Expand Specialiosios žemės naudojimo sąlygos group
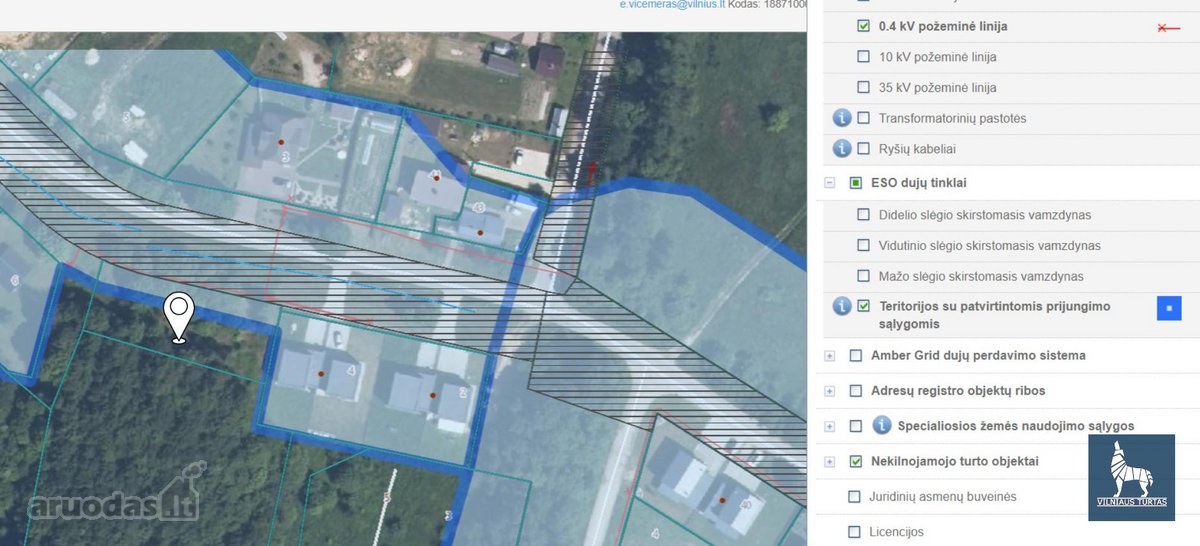The image size is (1200, 546). (x=829, y=426)
